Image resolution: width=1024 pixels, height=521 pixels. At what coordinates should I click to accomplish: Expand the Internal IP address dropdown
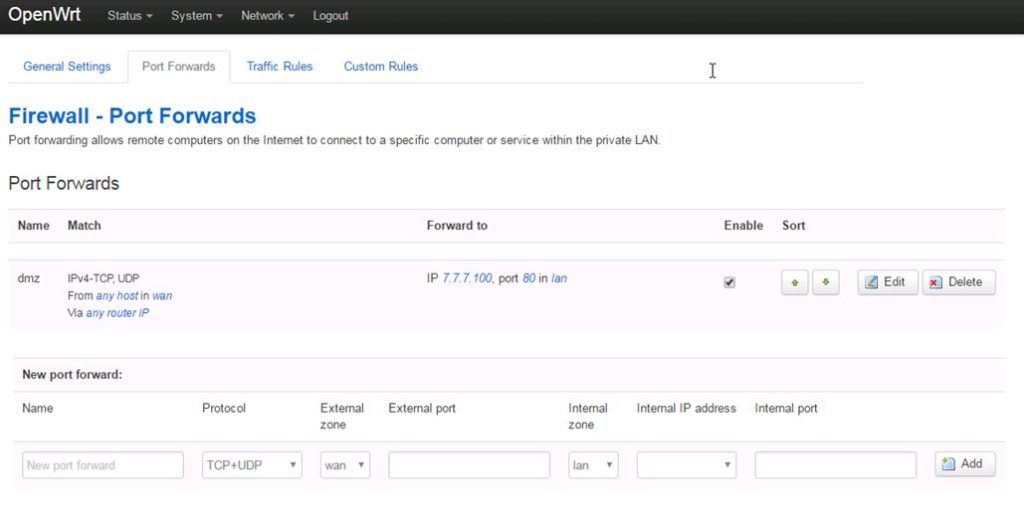click(x=686, y=465)
